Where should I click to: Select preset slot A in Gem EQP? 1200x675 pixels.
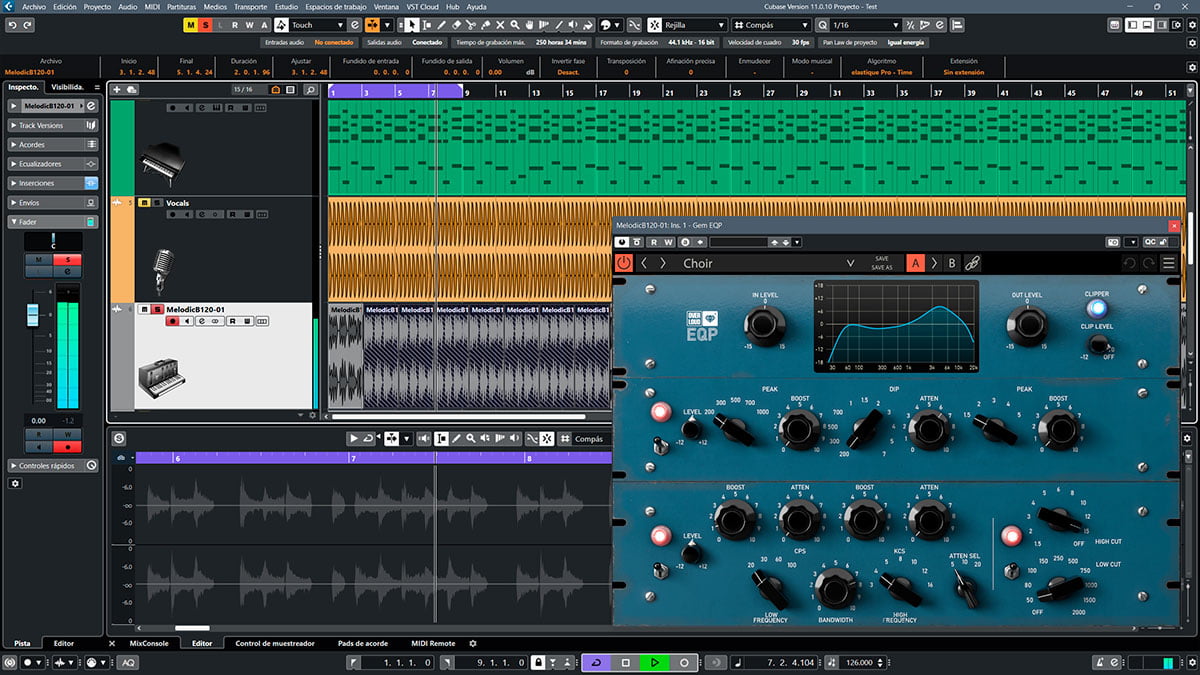pyautogui.click(x=915, y=263)
